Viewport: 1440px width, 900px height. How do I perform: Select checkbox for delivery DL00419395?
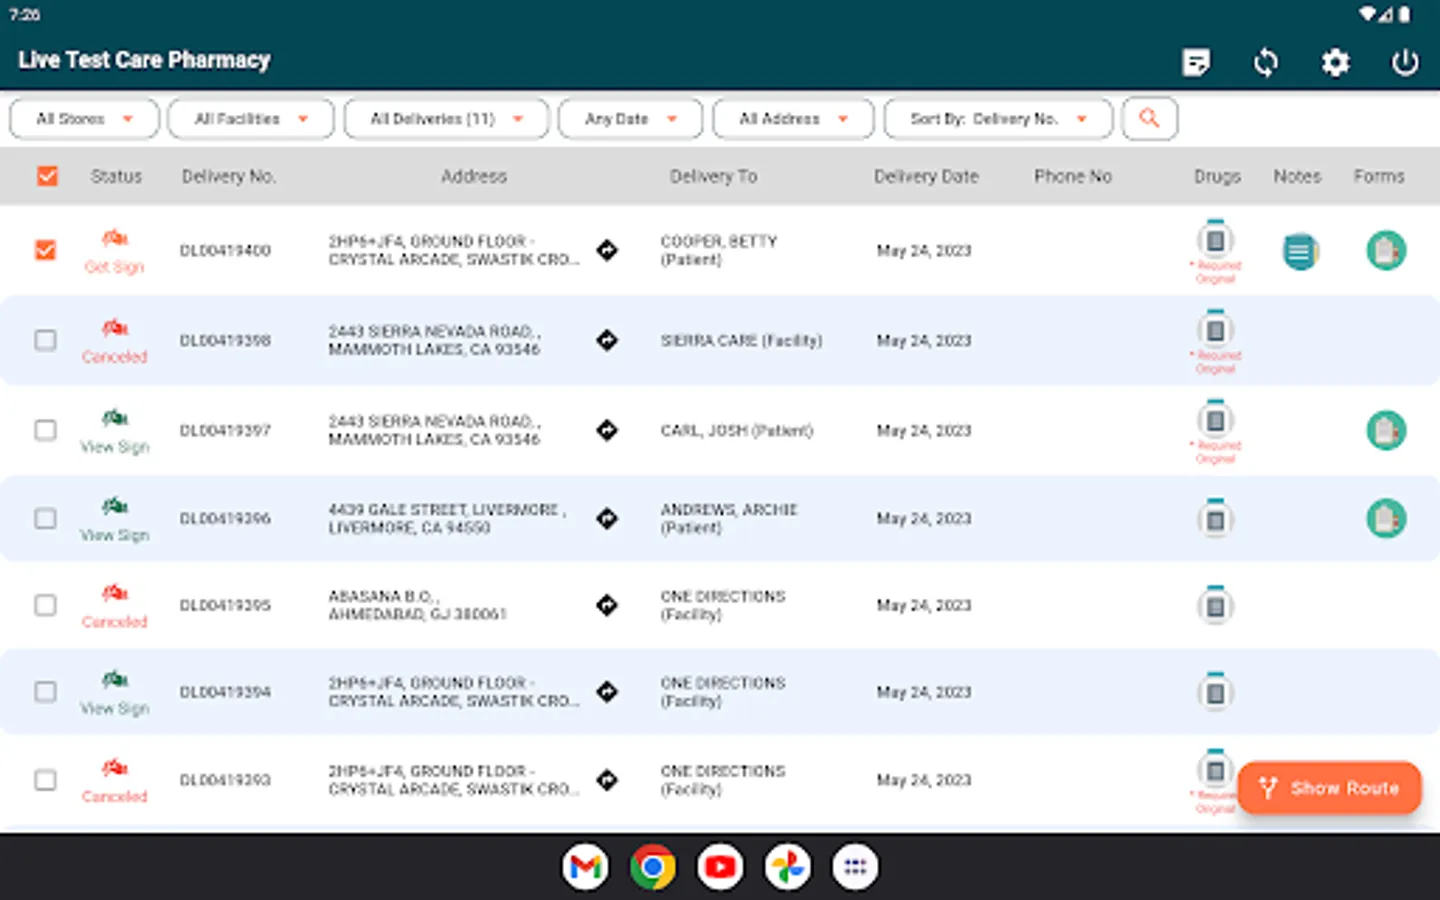click(x=46, y=605)
